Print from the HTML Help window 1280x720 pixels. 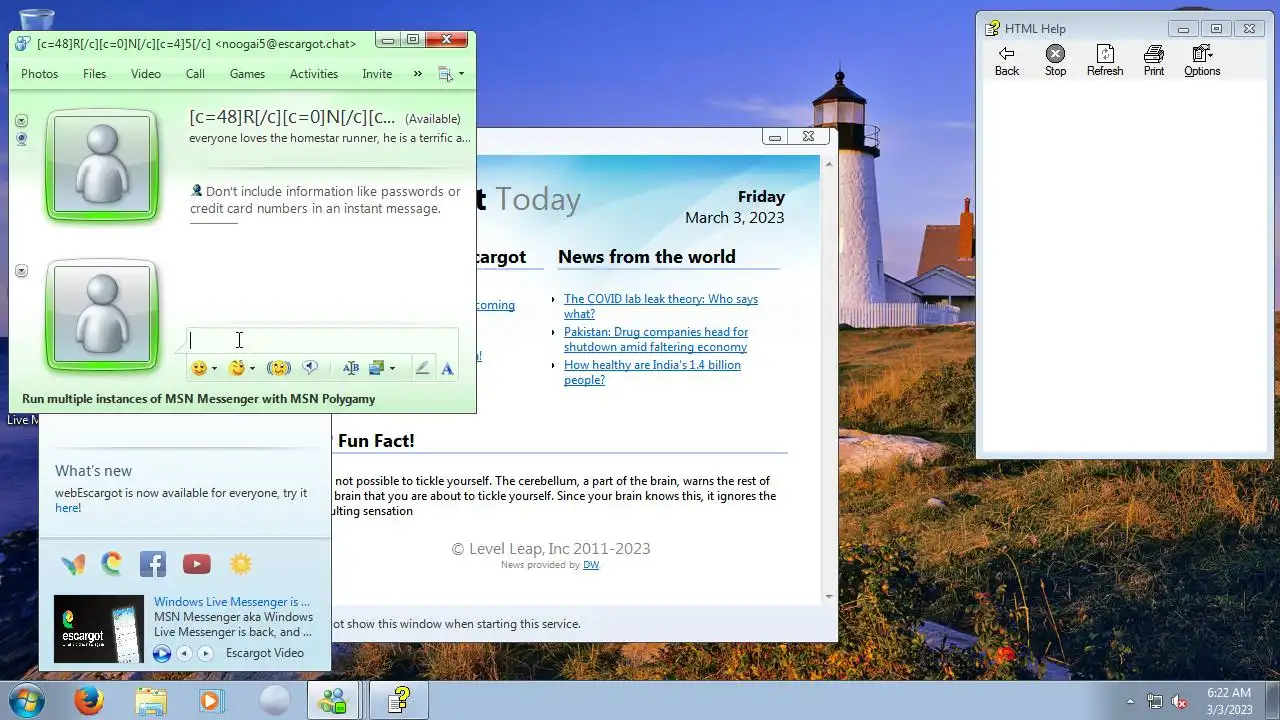(x=1154, y=60)
